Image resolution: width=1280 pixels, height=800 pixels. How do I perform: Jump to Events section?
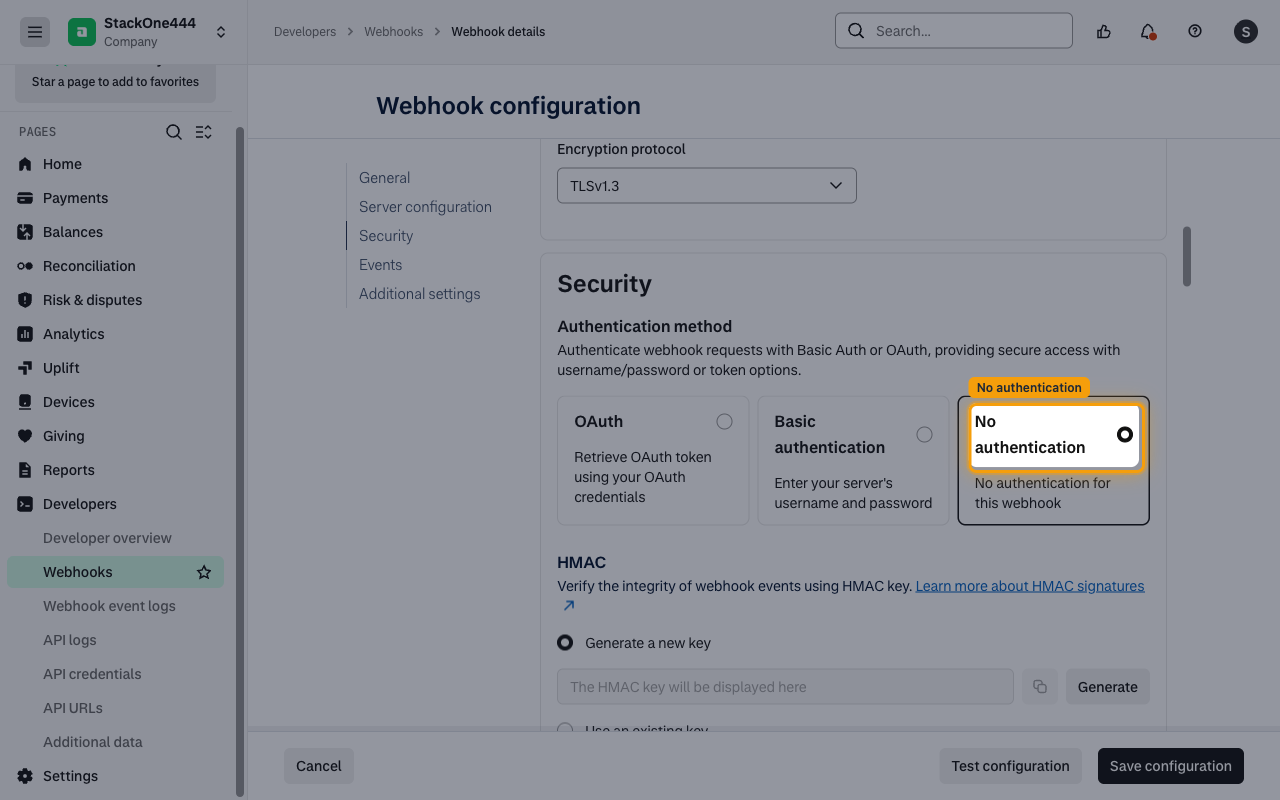[x=380, y=265]
